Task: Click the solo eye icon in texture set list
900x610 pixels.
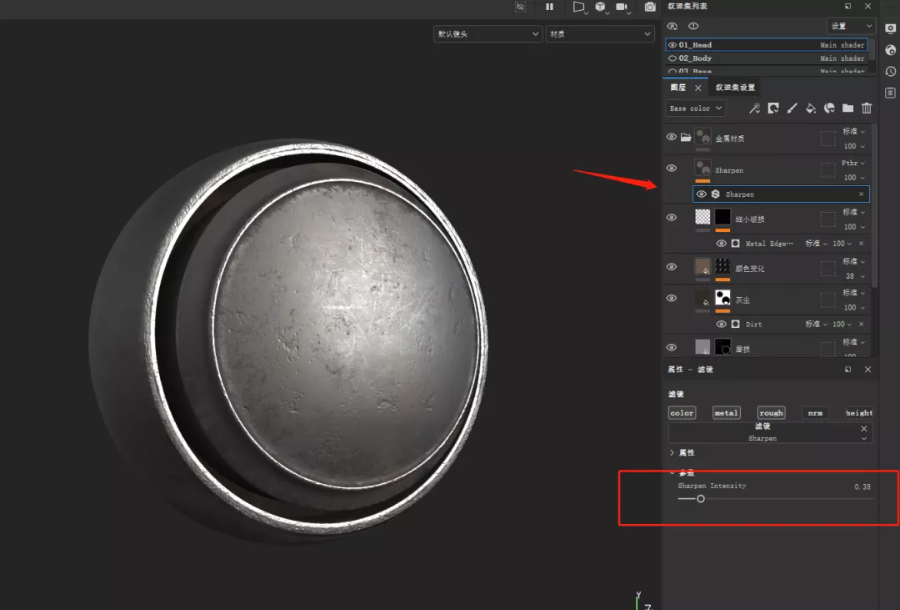Action: (x=672, y=26)
